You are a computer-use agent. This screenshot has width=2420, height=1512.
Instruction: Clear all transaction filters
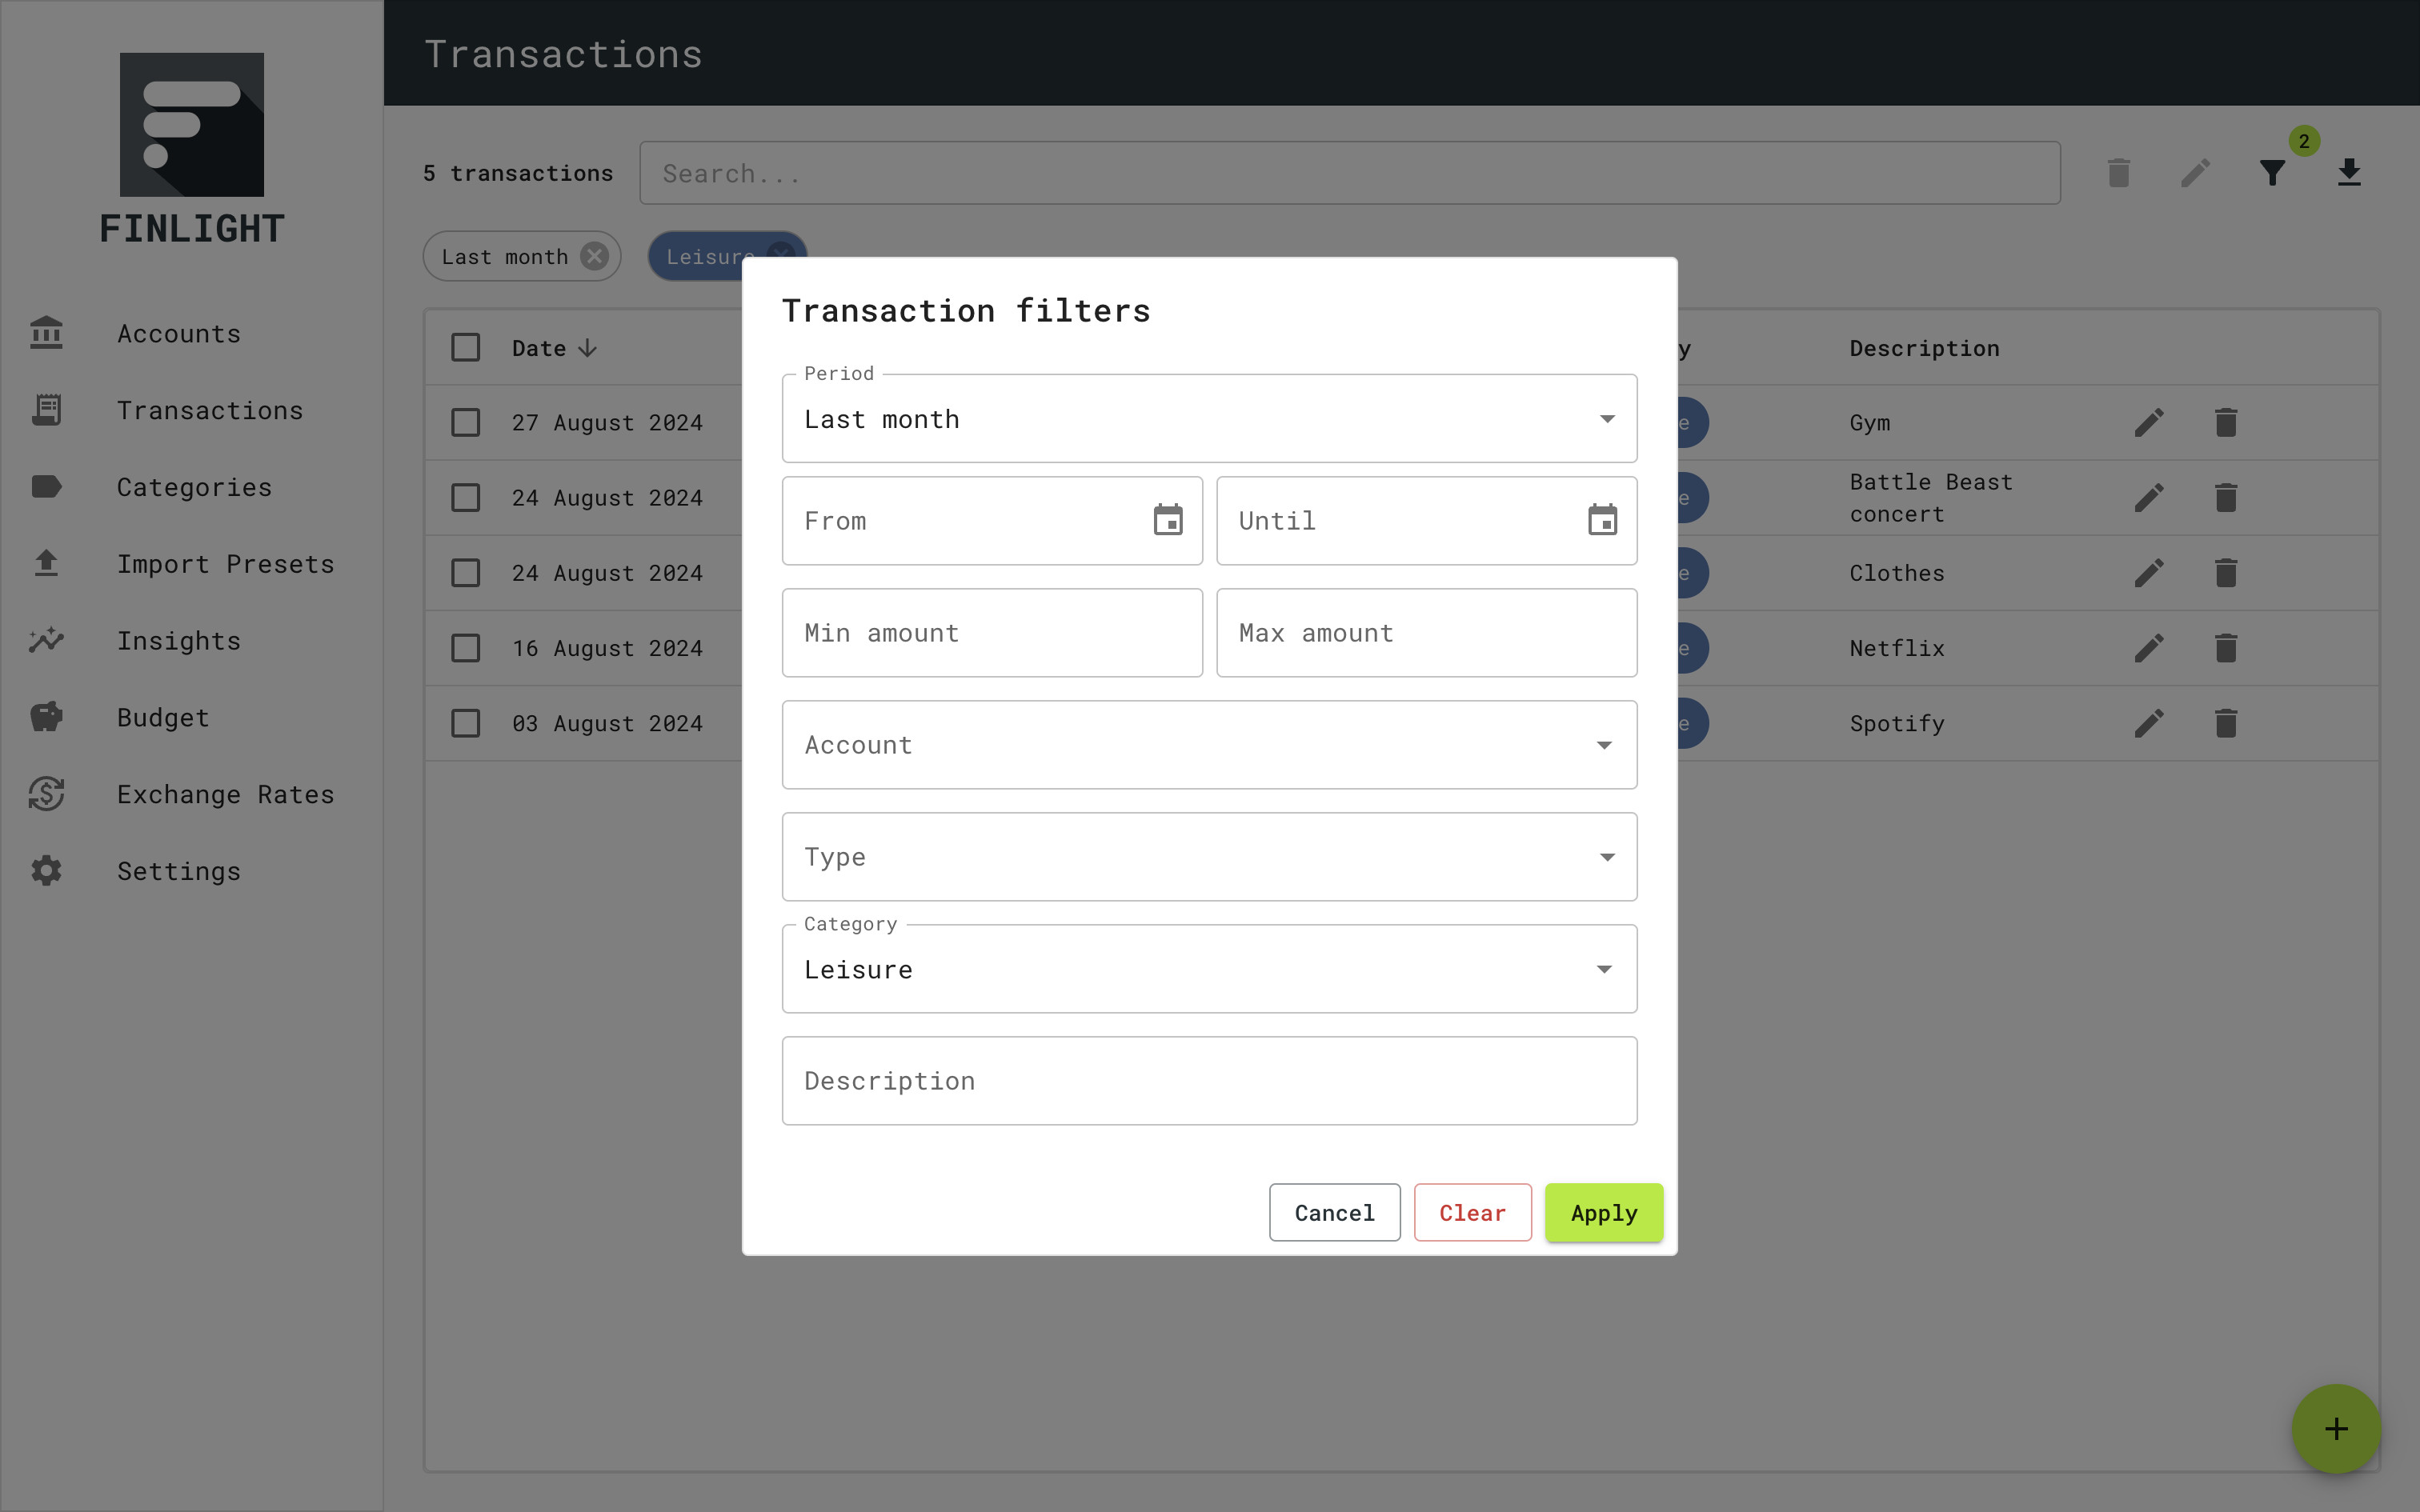1472,1213
